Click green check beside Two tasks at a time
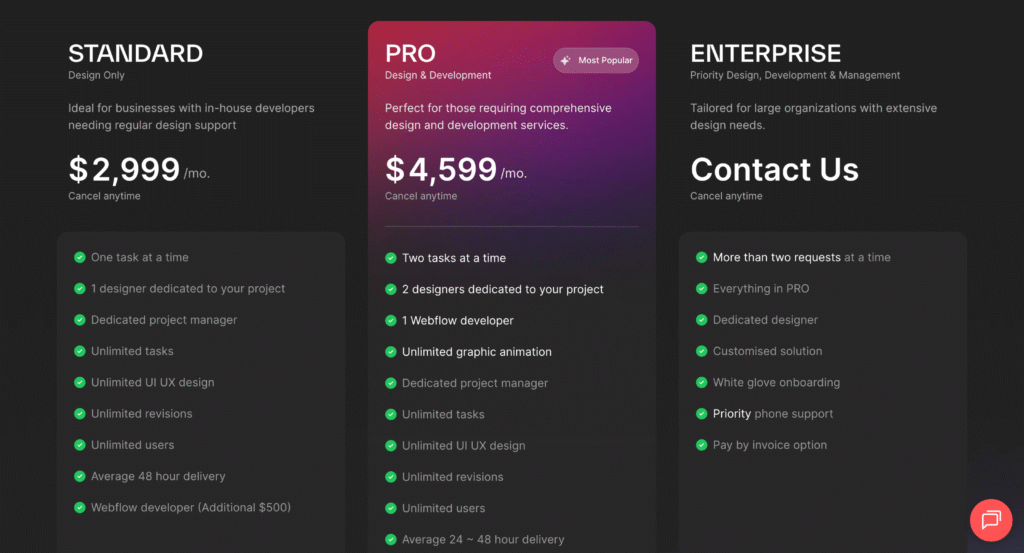The height and width of the screenshot is (553, 1024). (x=391, y=258)
